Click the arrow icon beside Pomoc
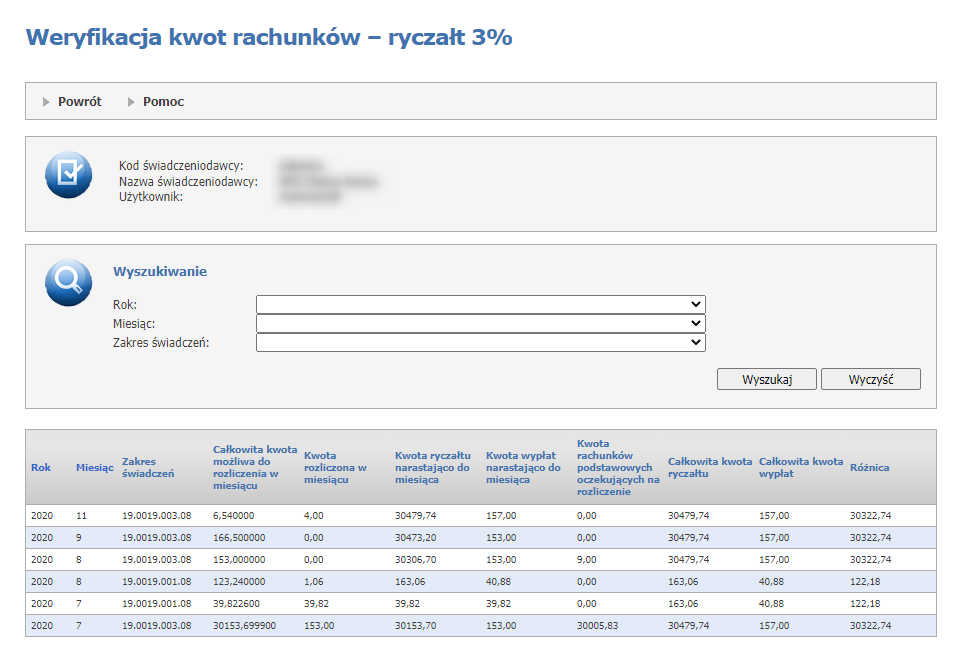 click(x=132, y=102)
